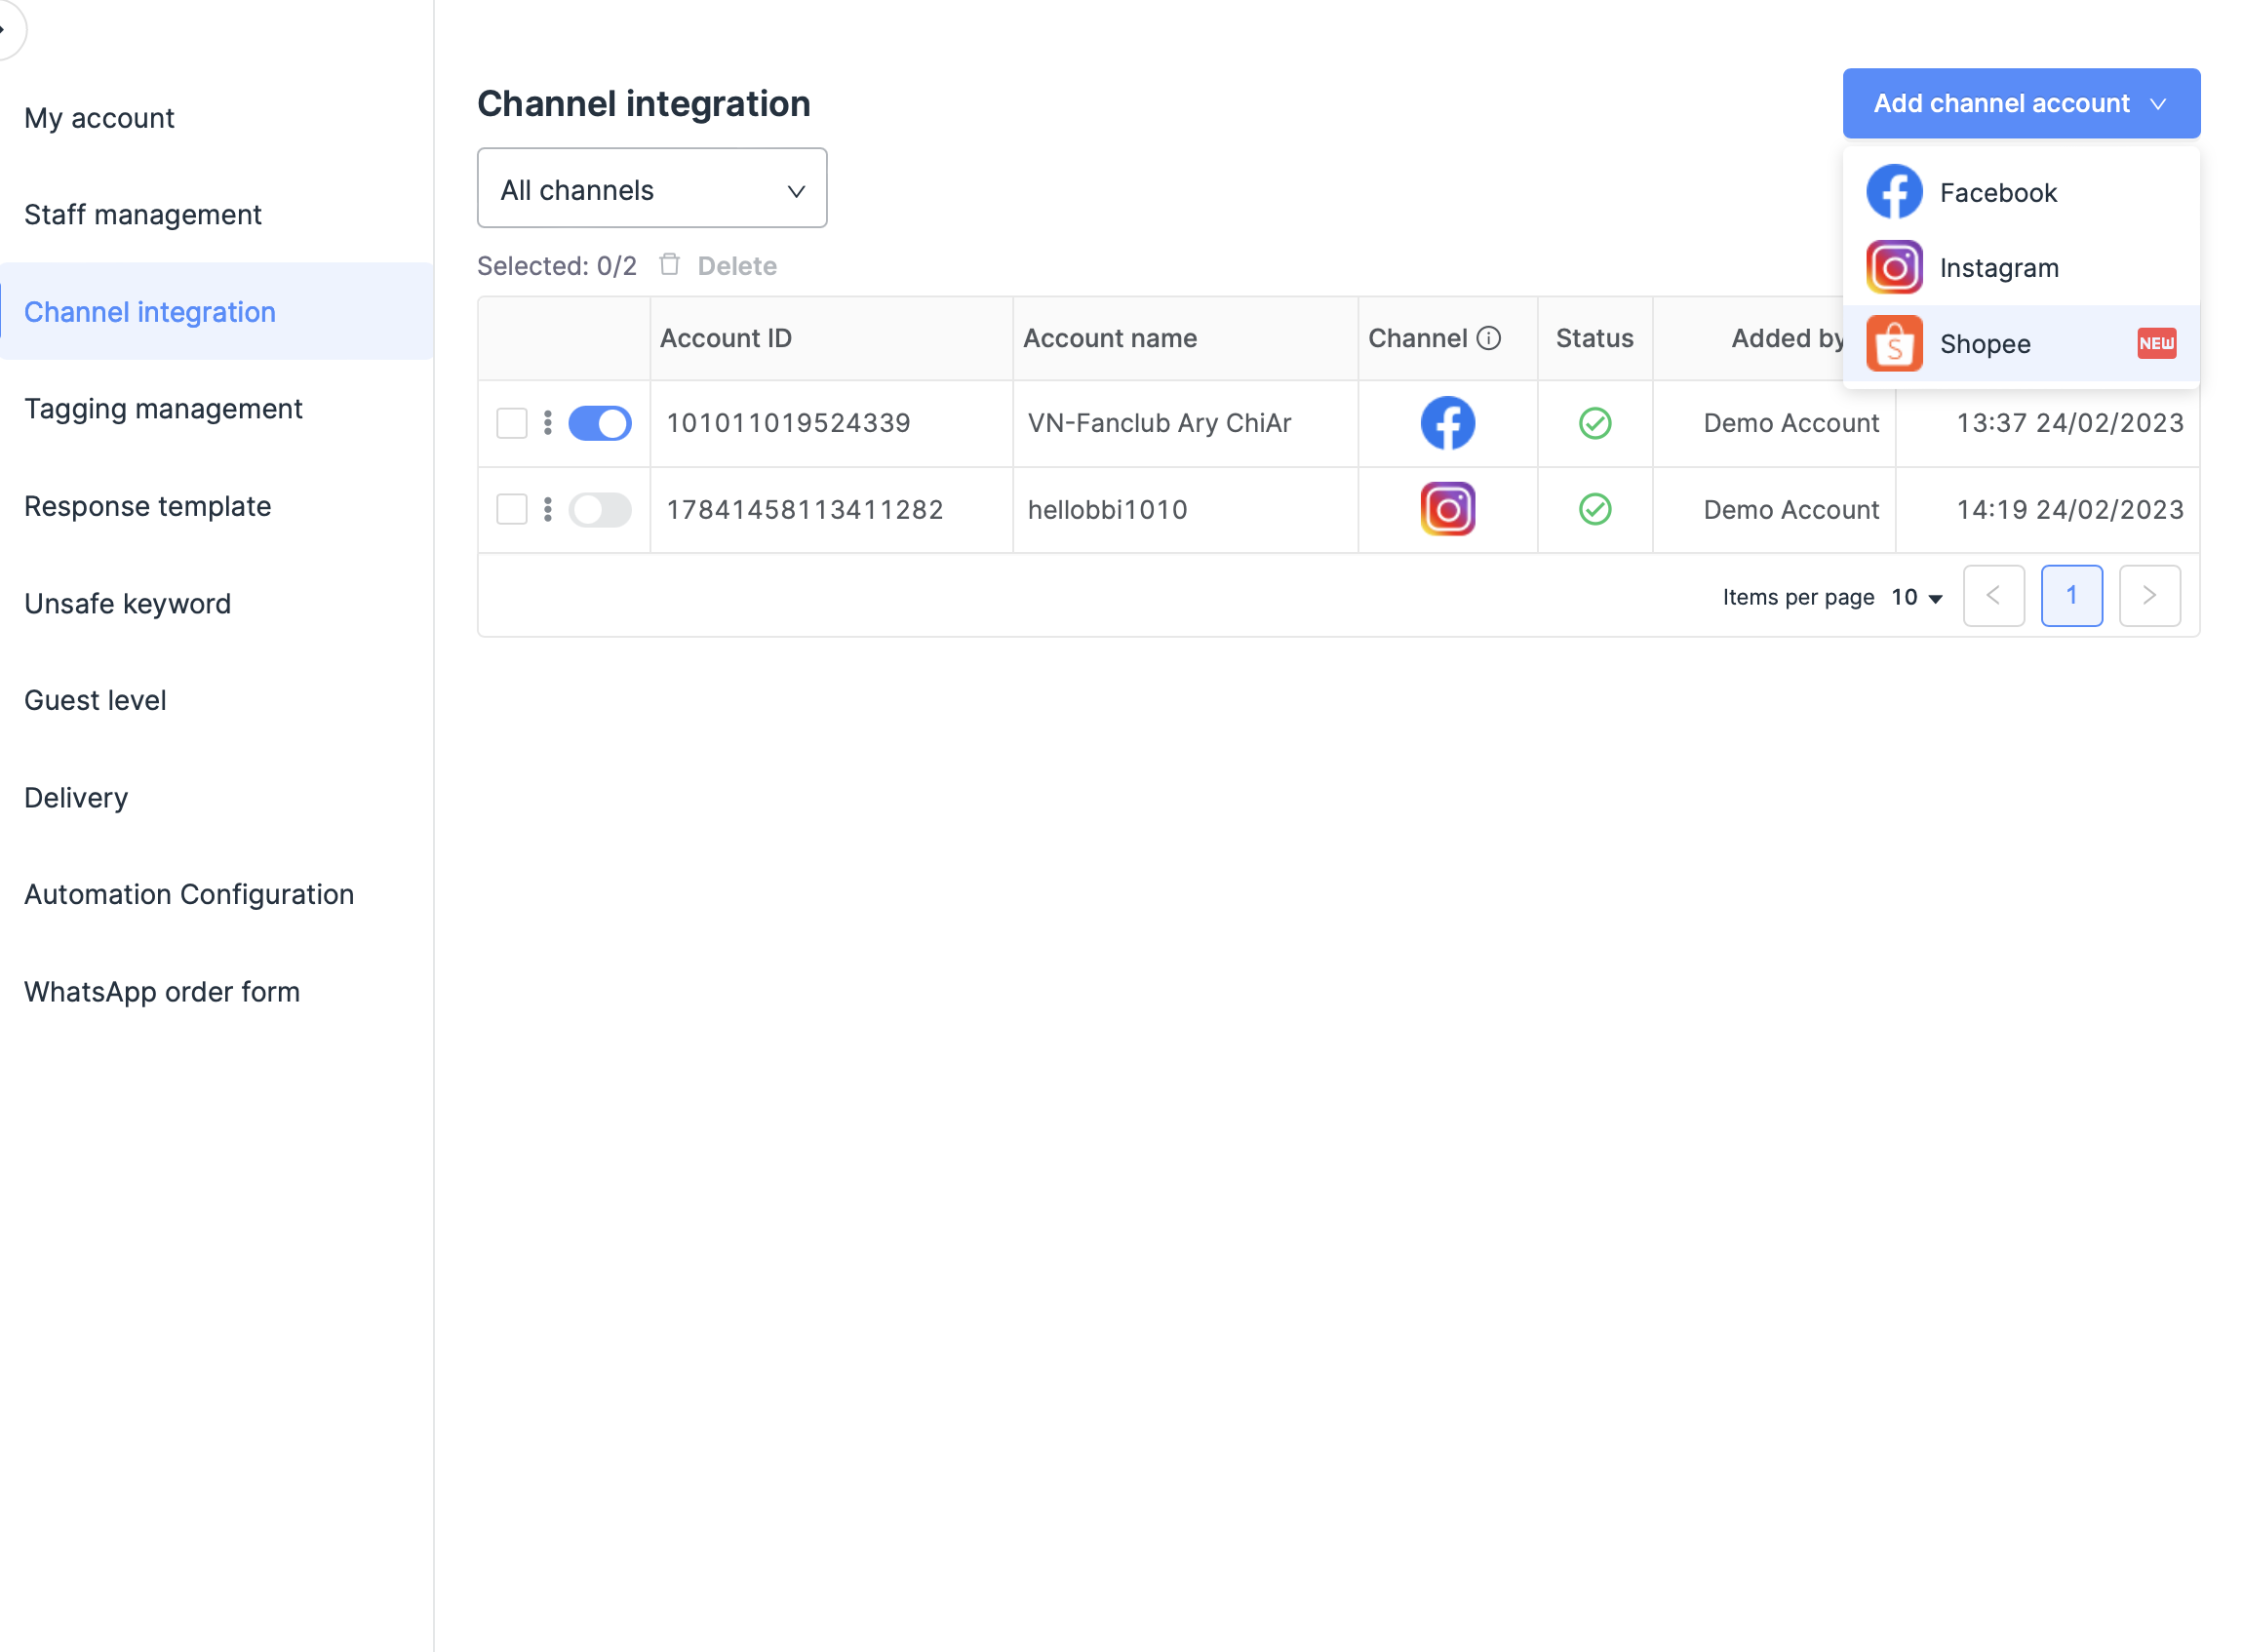Pick the Shopee channel icon
The image size is (2243, 1652).
(x=1893, y=344)
